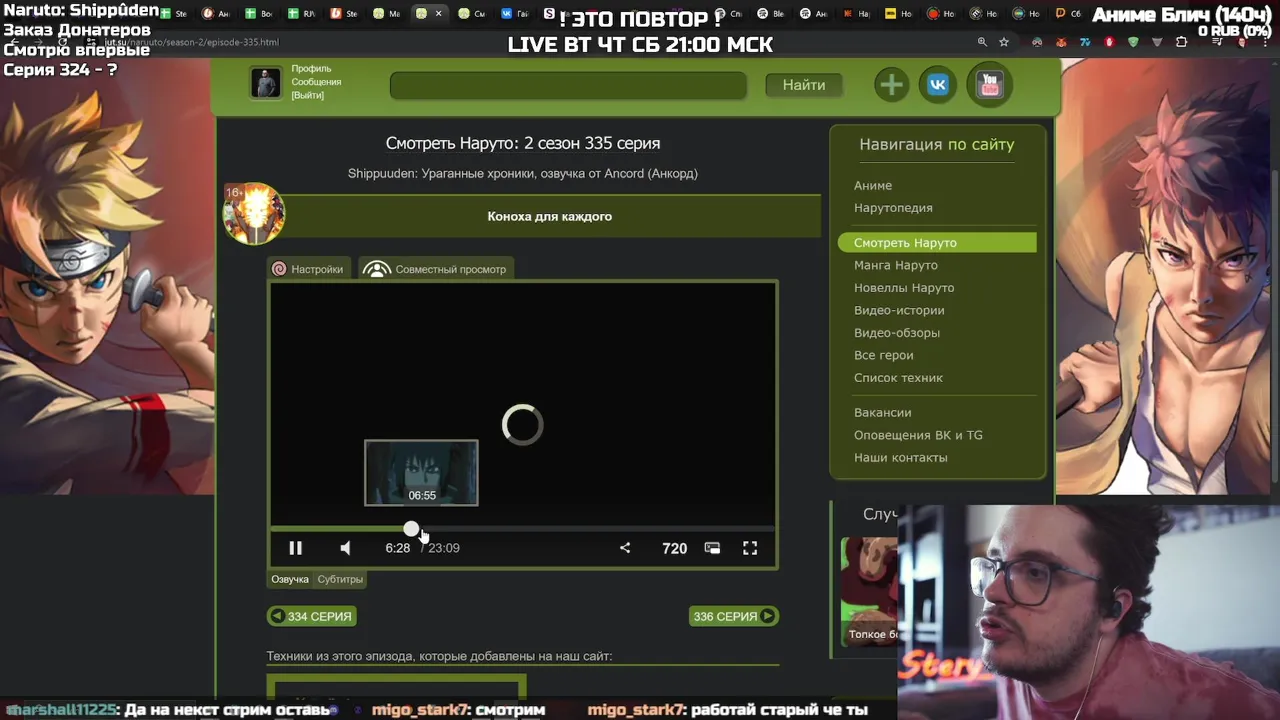This screenshot has height=720, width=1280.
Task: Click the Adblock shield extension icon
Action: 1133,42
